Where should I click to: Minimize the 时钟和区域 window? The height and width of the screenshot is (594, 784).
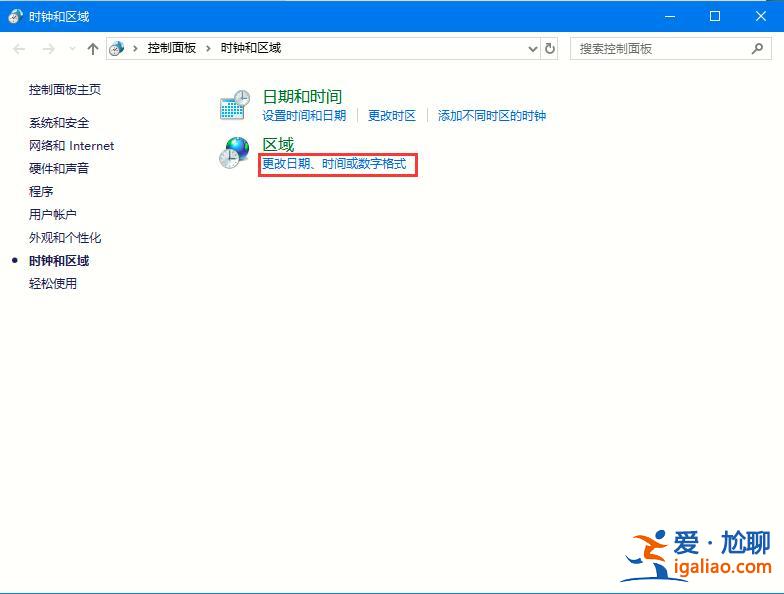coord(670,16)
